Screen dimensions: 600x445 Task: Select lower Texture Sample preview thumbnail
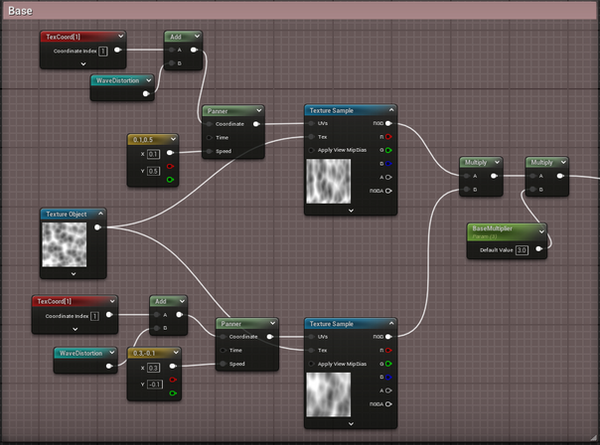(x=329, y=394)
